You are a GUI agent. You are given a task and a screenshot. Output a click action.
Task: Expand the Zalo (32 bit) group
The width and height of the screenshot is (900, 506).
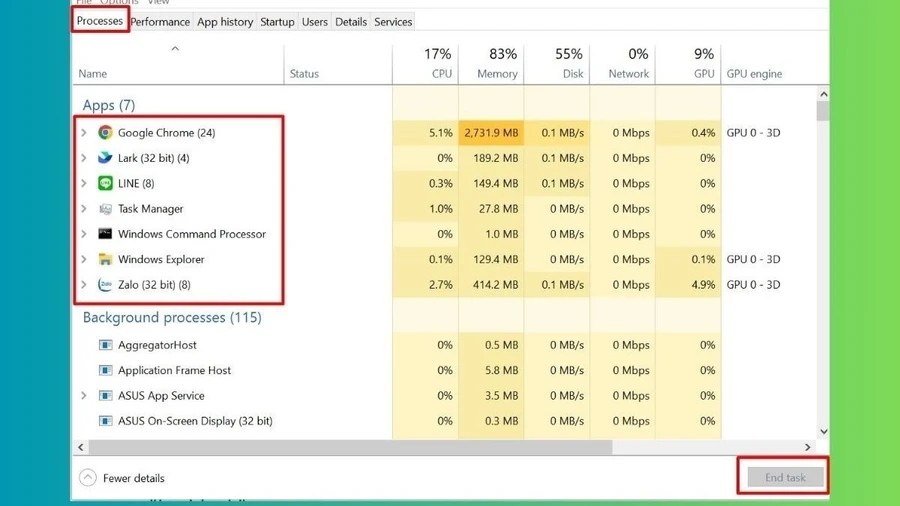click(84, 285)
